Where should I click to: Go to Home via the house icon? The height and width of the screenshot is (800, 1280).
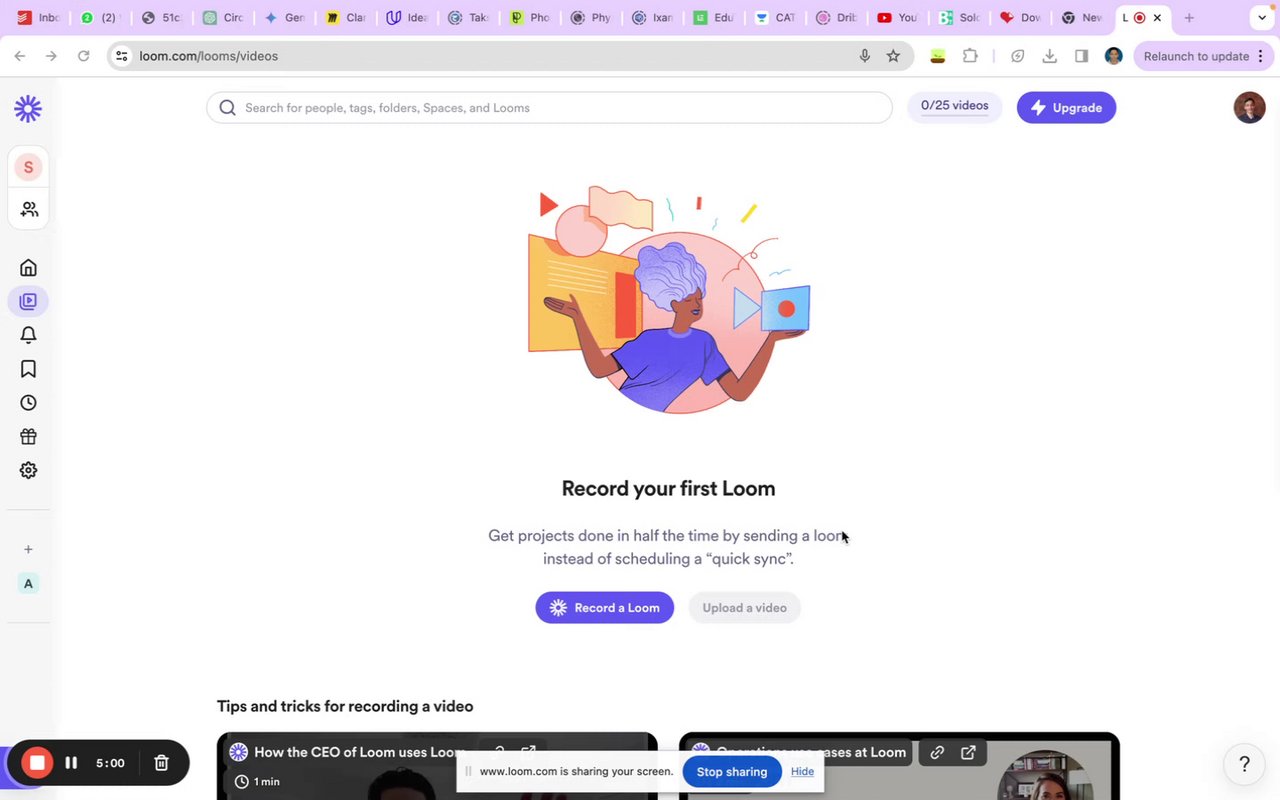click(x=28, y=267)
